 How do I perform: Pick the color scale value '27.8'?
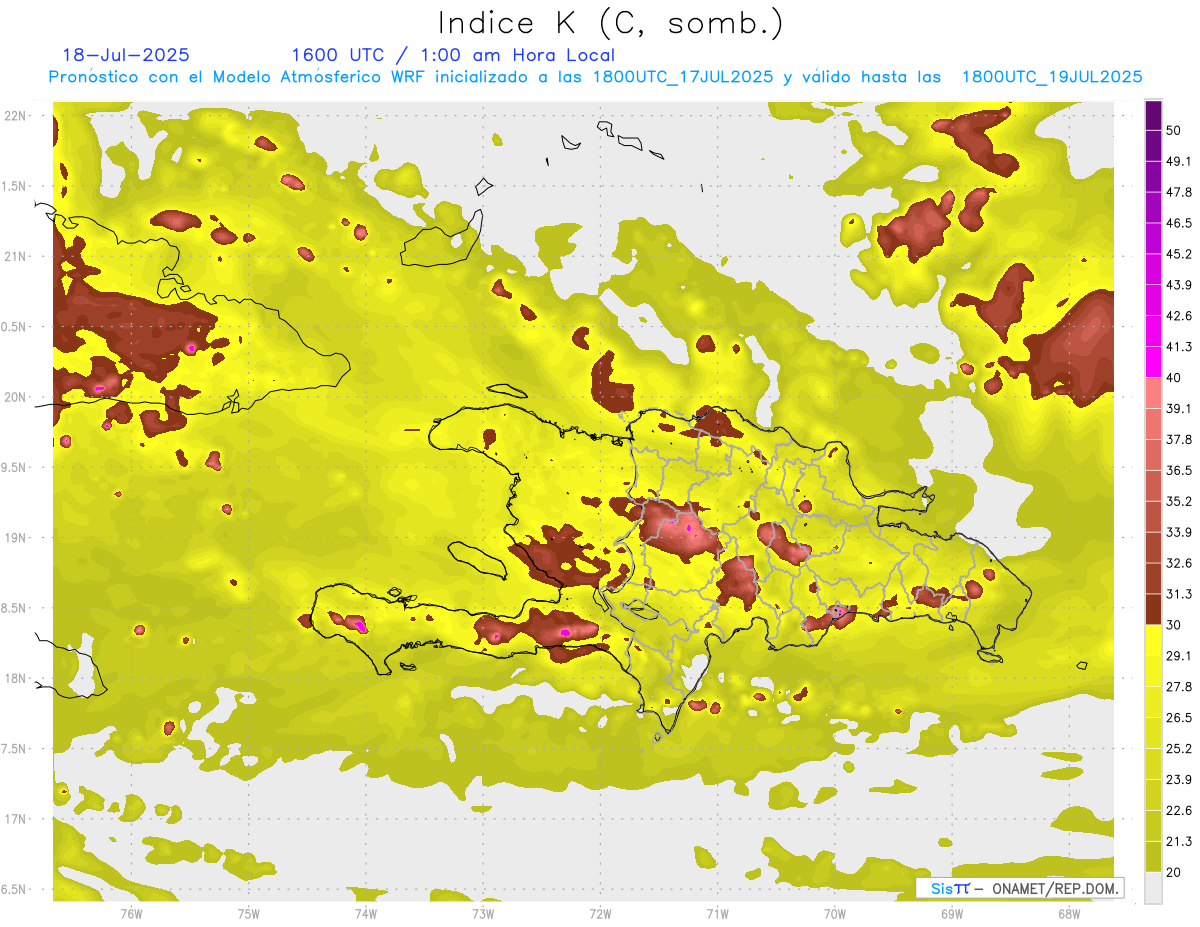[x=1179, y=687]
